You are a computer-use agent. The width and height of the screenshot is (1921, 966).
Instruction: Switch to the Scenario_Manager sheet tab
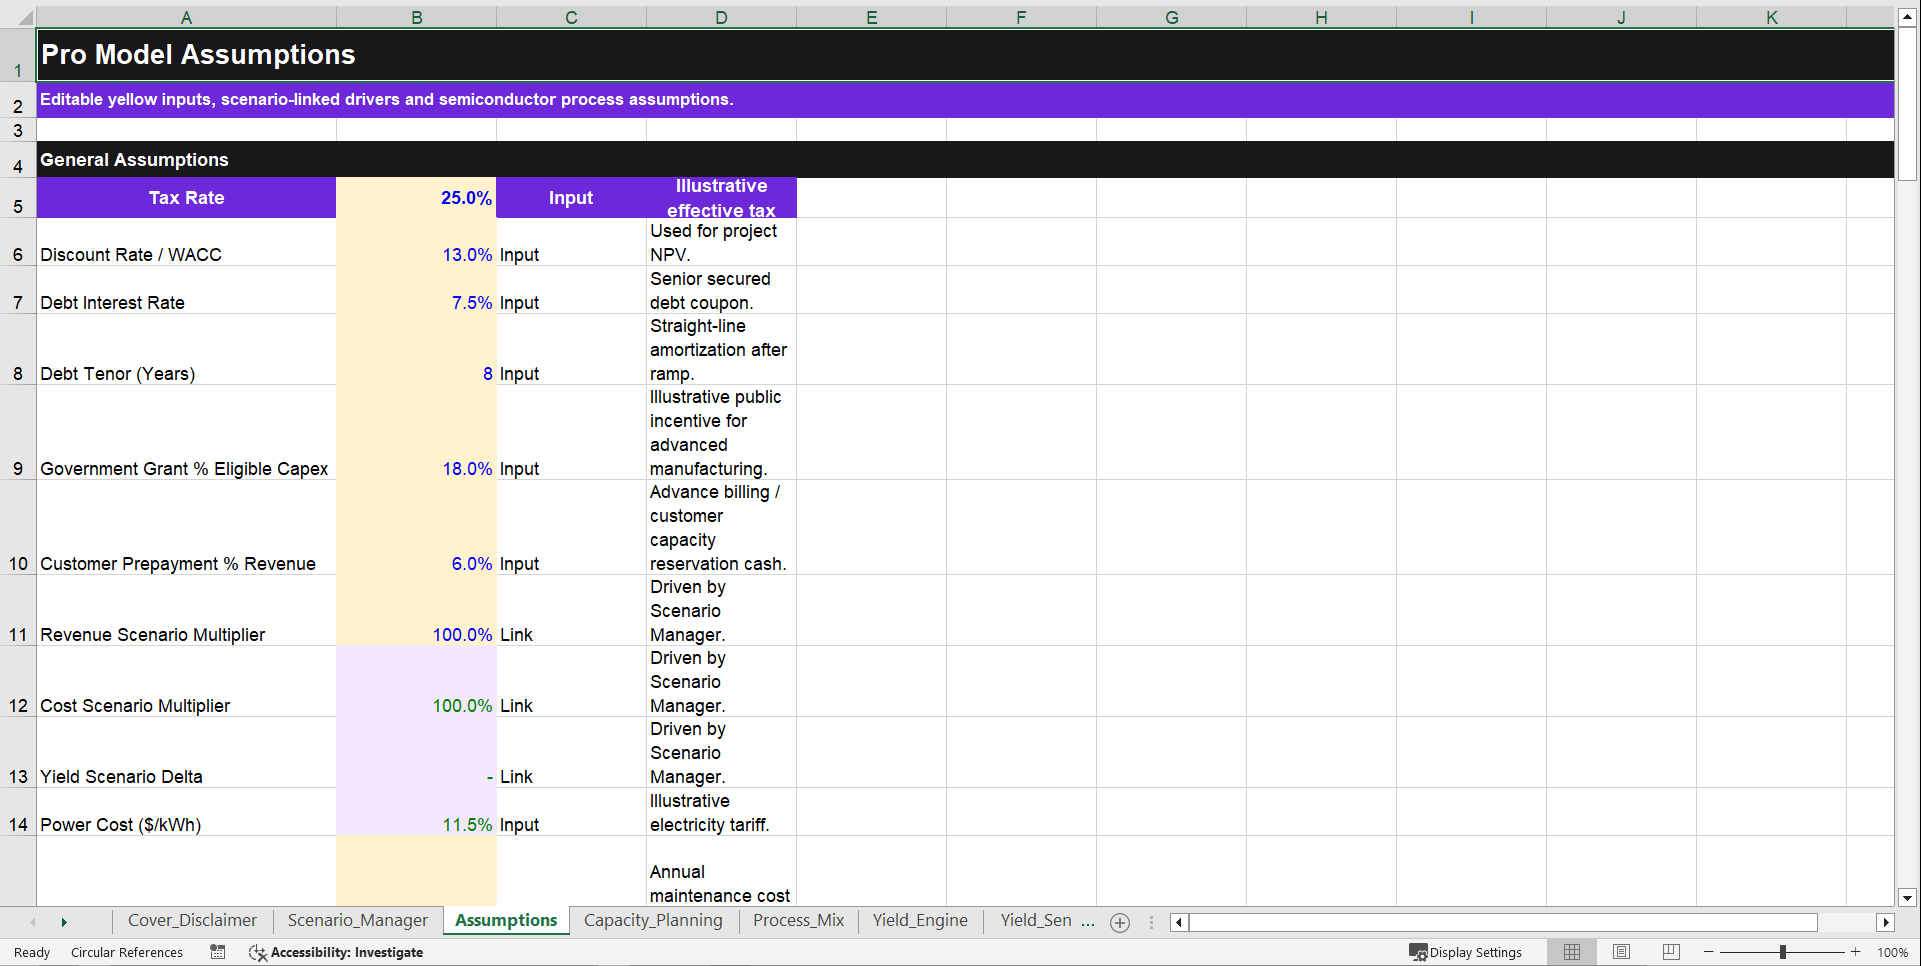(358, 920)
